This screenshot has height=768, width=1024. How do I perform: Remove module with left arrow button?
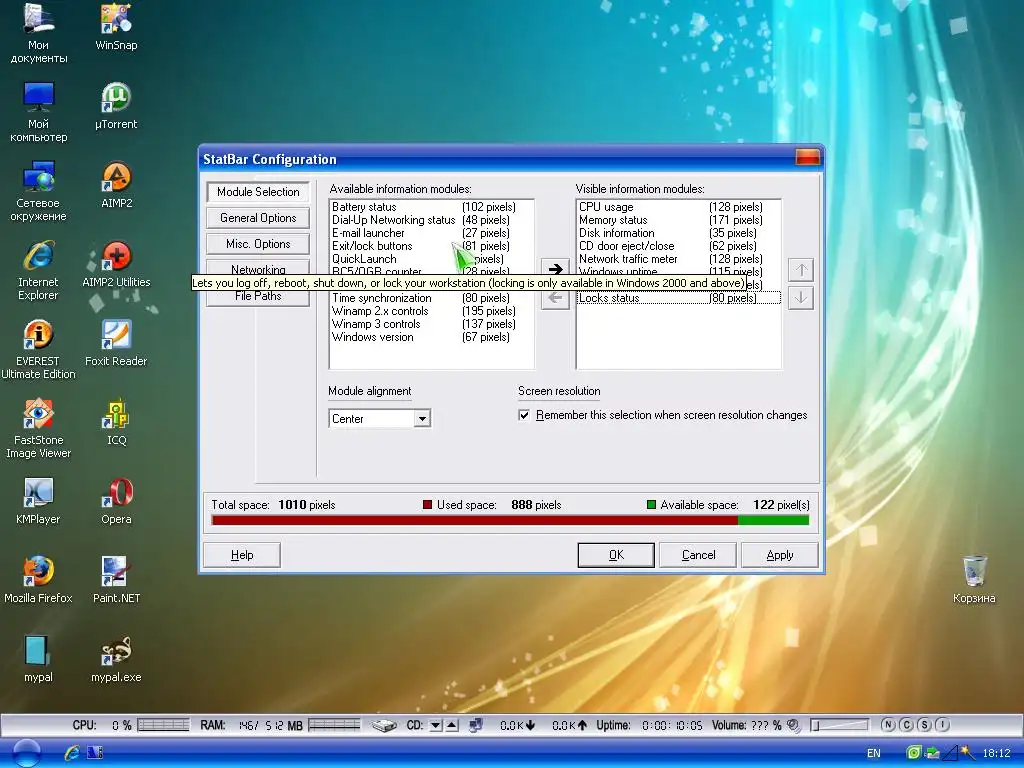[555, 298]
